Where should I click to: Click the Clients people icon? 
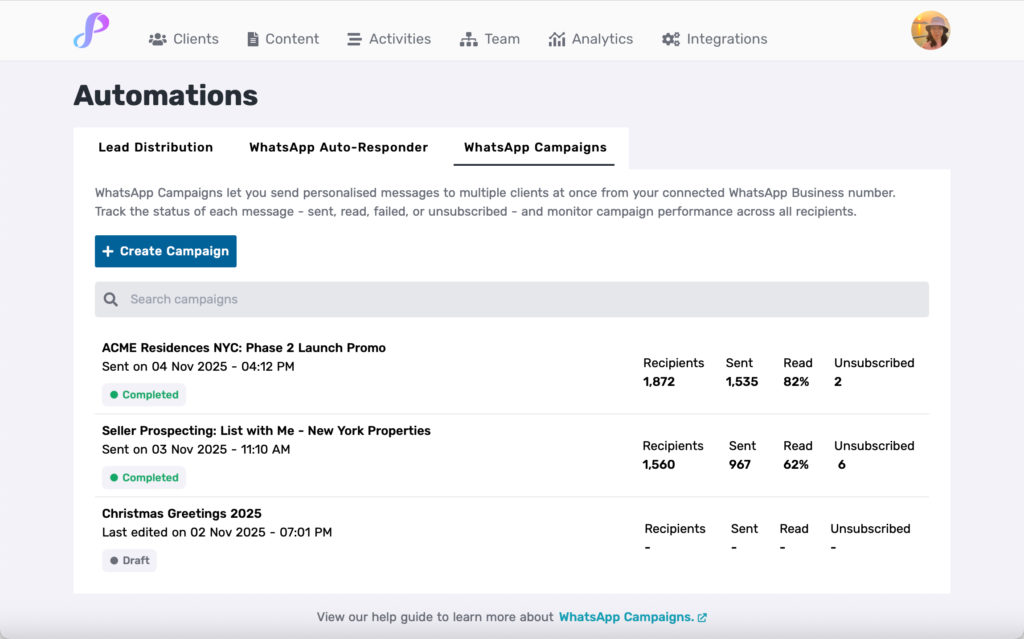(x=158, y=39)
